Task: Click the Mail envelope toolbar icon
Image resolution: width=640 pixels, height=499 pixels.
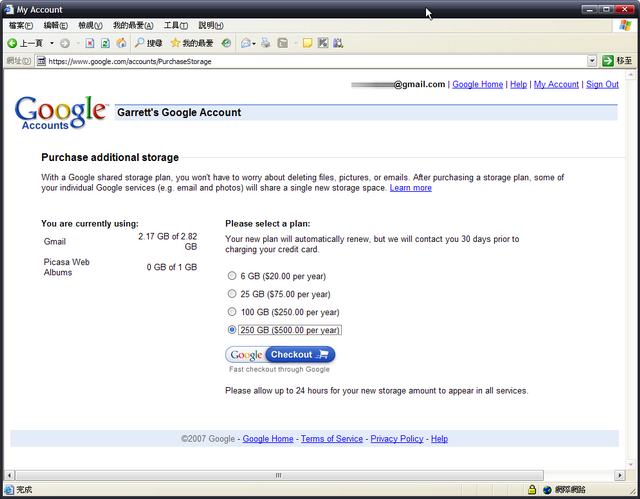Action: click(x=245, y=43)
